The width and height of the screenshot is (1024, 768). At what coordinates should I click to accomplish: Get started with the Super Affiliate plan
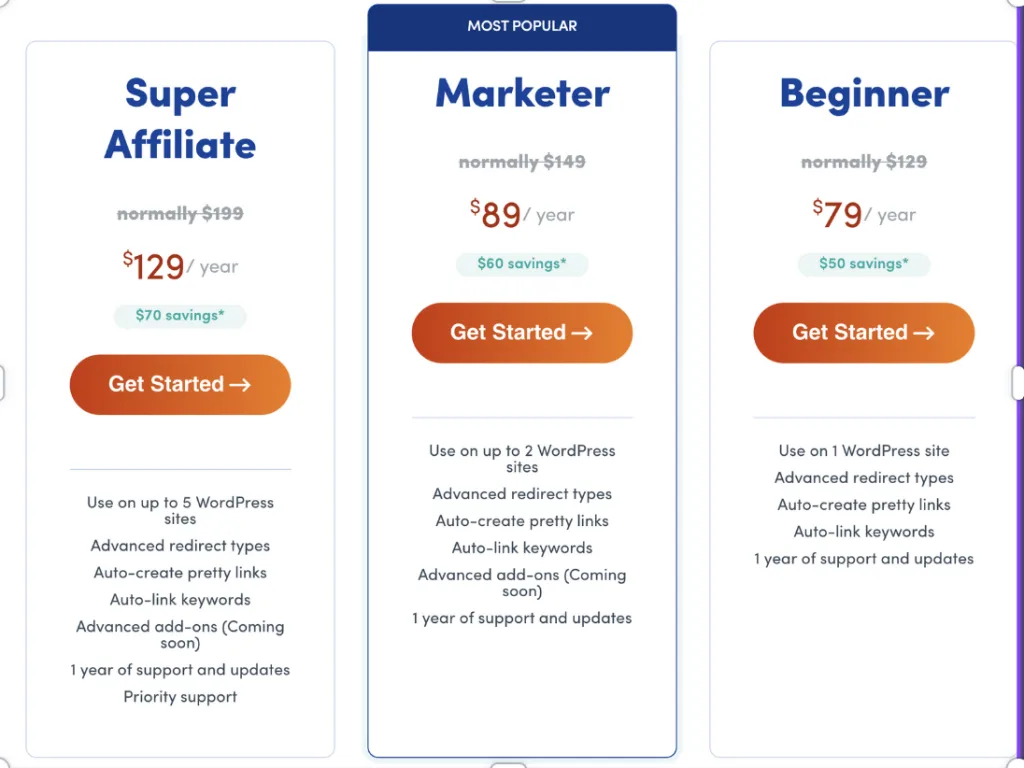180,385
